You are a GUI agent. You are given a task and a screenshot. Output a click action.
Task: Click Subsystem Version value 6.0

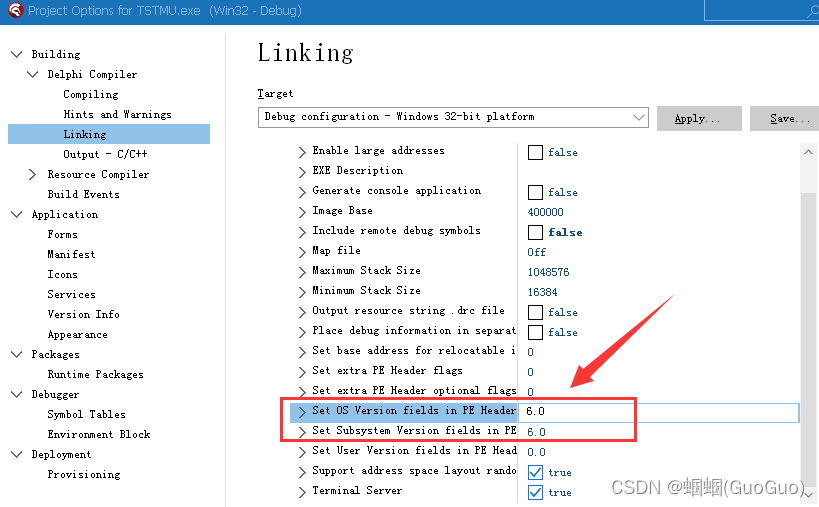coord(536,432)
